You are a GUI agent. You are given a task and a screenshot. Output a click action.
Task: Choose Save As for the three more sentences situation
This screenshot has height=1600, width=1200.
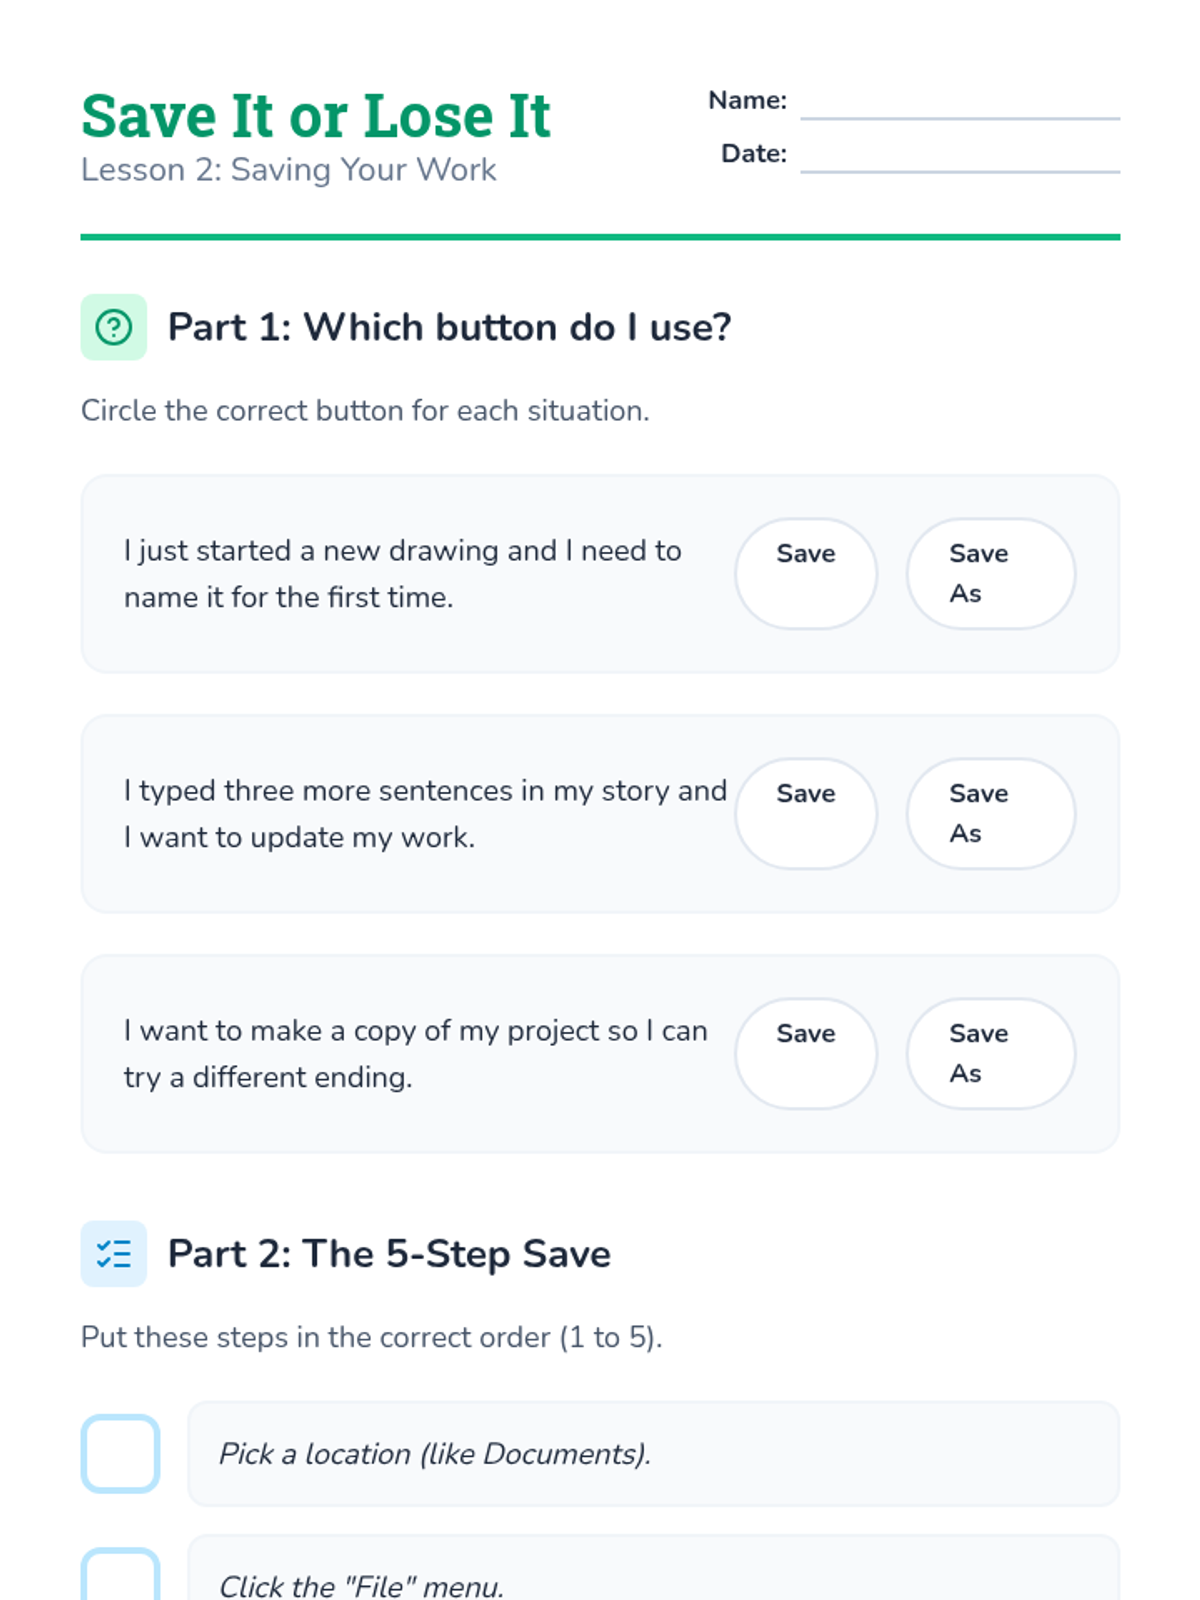pyautogui.click(x=990, y=814)
